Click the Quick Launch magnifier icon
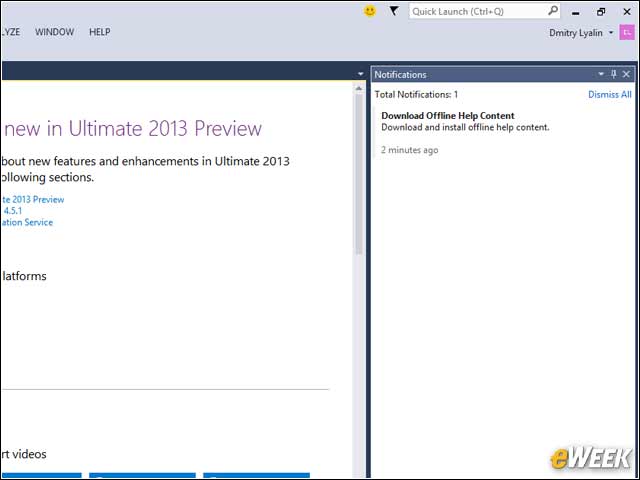 552,11
